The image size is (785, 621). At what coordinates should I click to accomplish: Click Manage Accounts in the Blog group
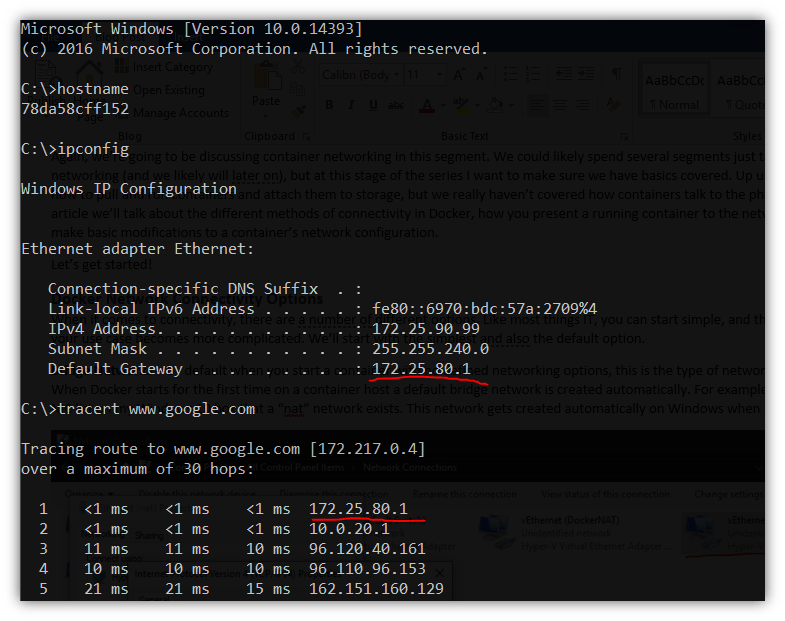pyautogui.click(x=181, y=113)
